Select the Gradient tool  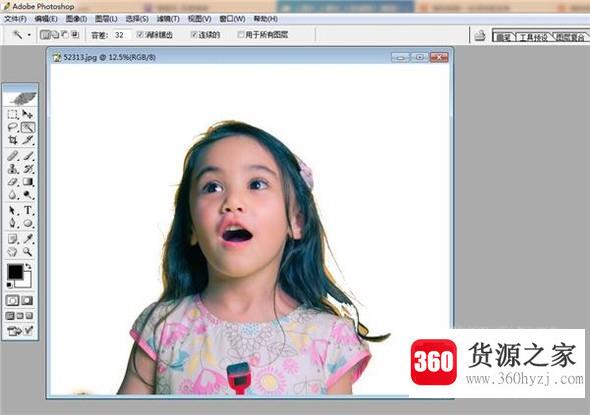[x=28, y=182]
